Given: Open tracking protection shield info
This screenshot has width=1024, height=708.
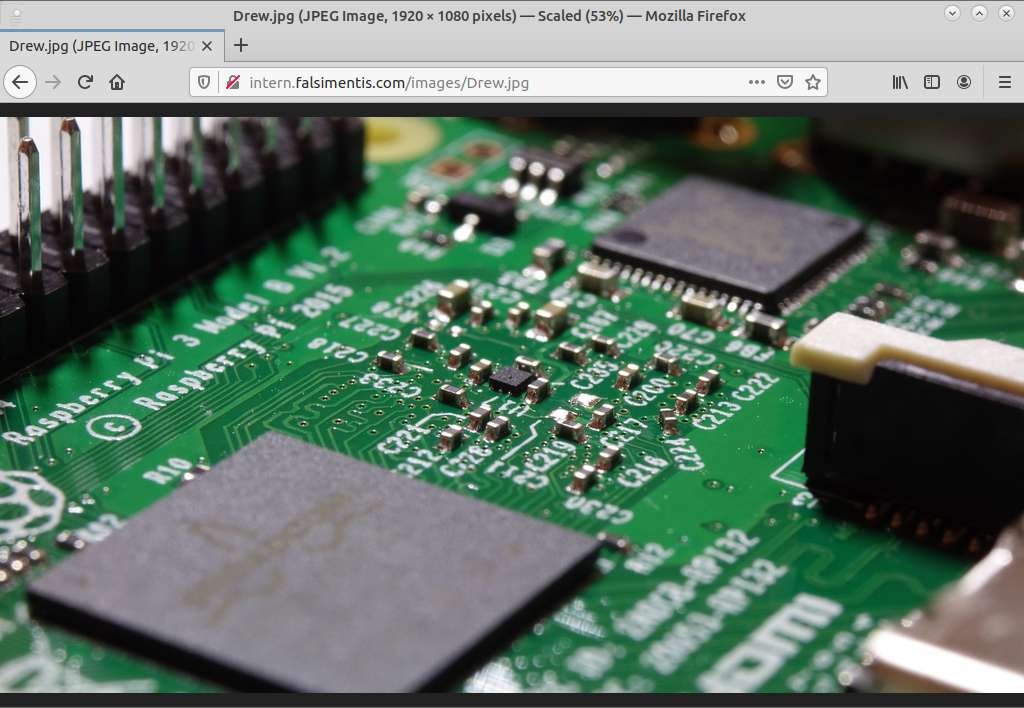Looking at the screenshot, I should point(204,82).
